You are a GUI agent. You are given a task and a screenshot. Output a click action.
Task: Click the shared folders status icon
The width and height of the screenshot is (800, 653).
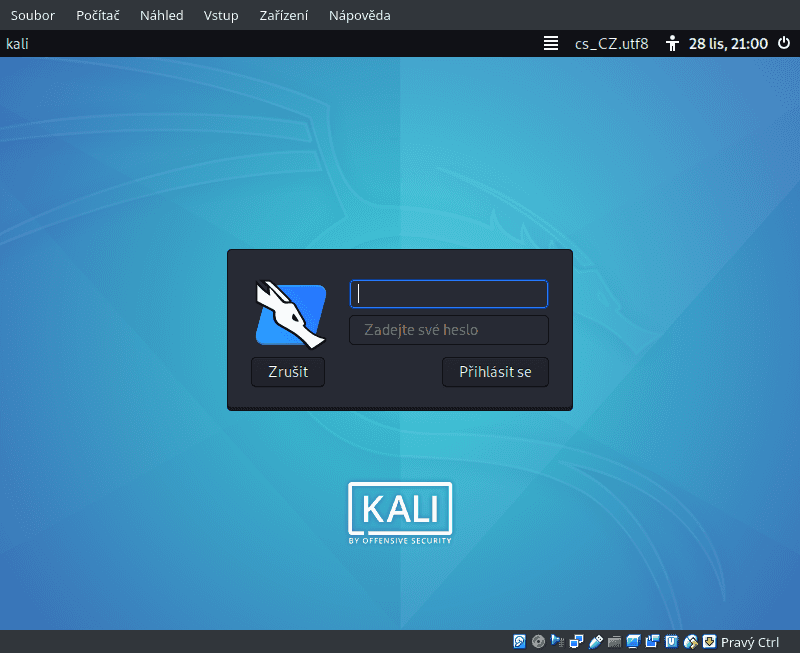650,641
